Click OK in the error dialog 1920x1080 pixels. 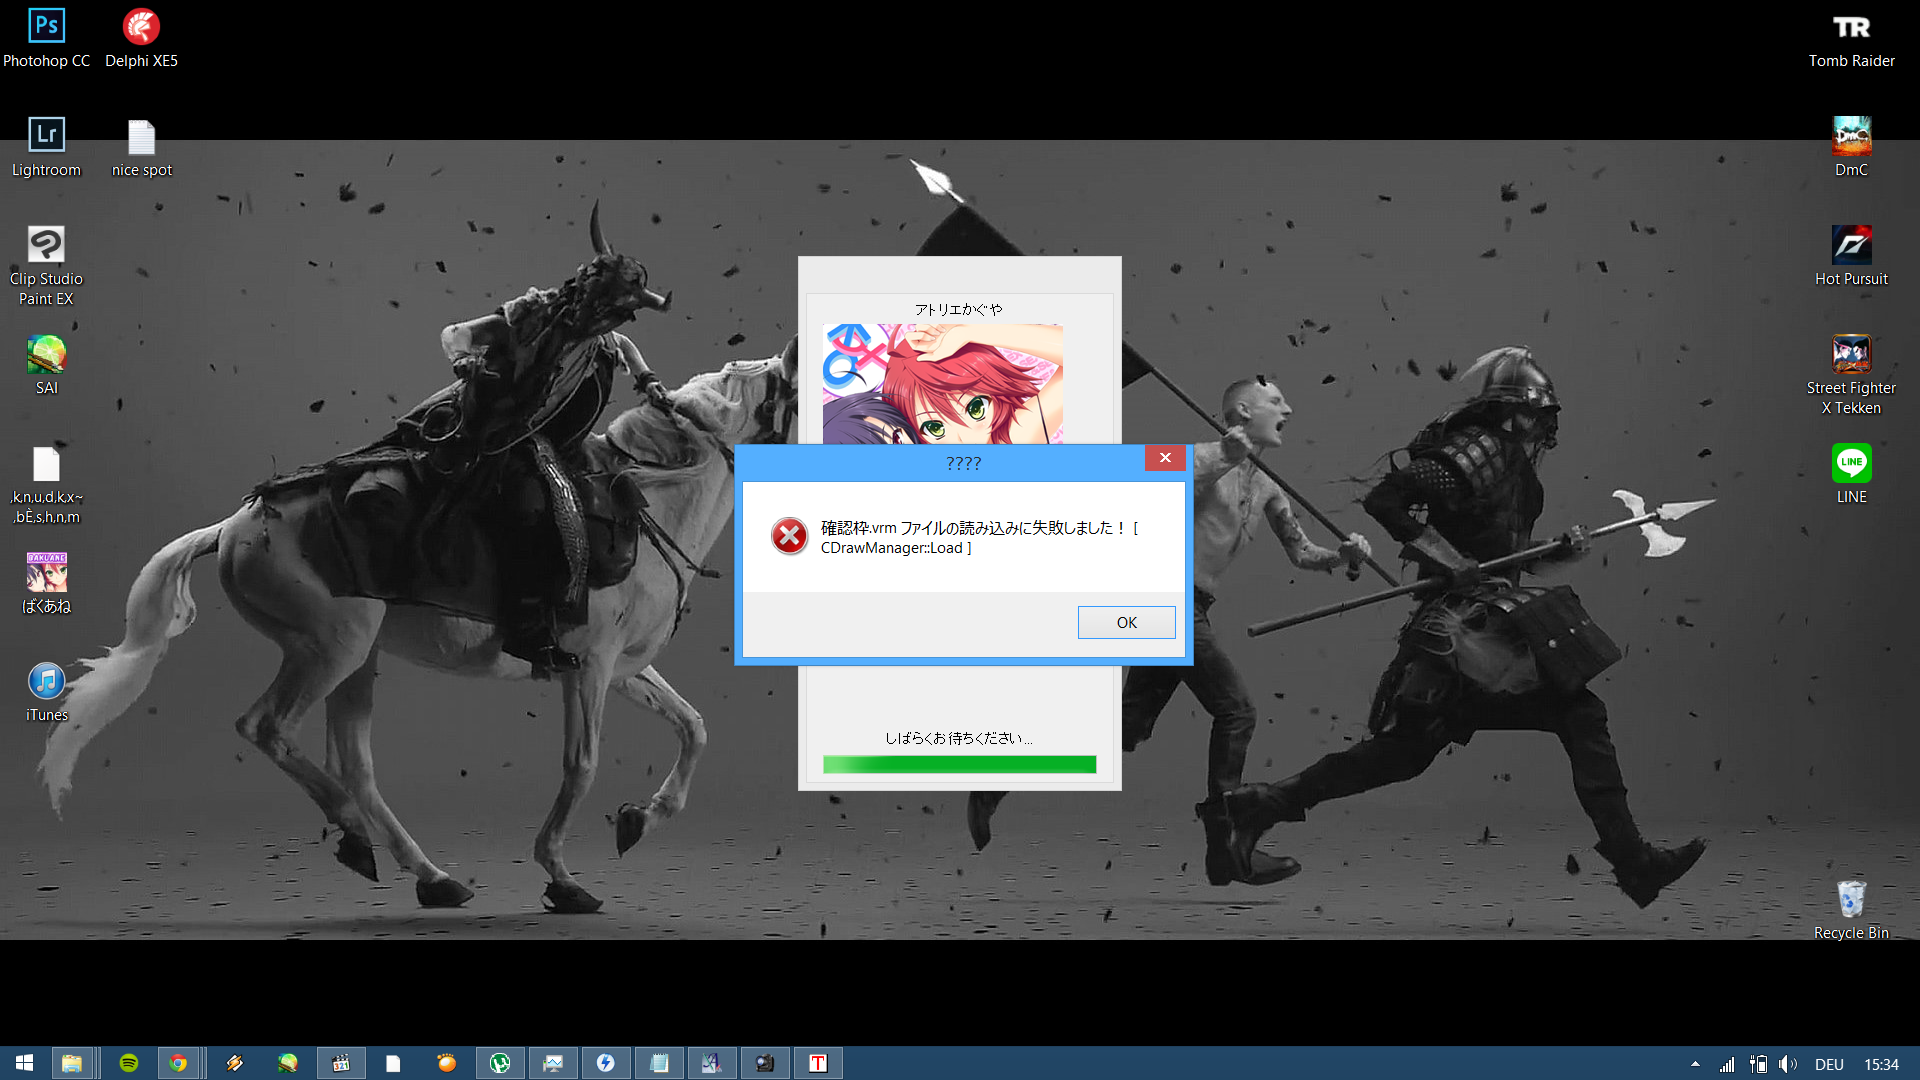1126,622
